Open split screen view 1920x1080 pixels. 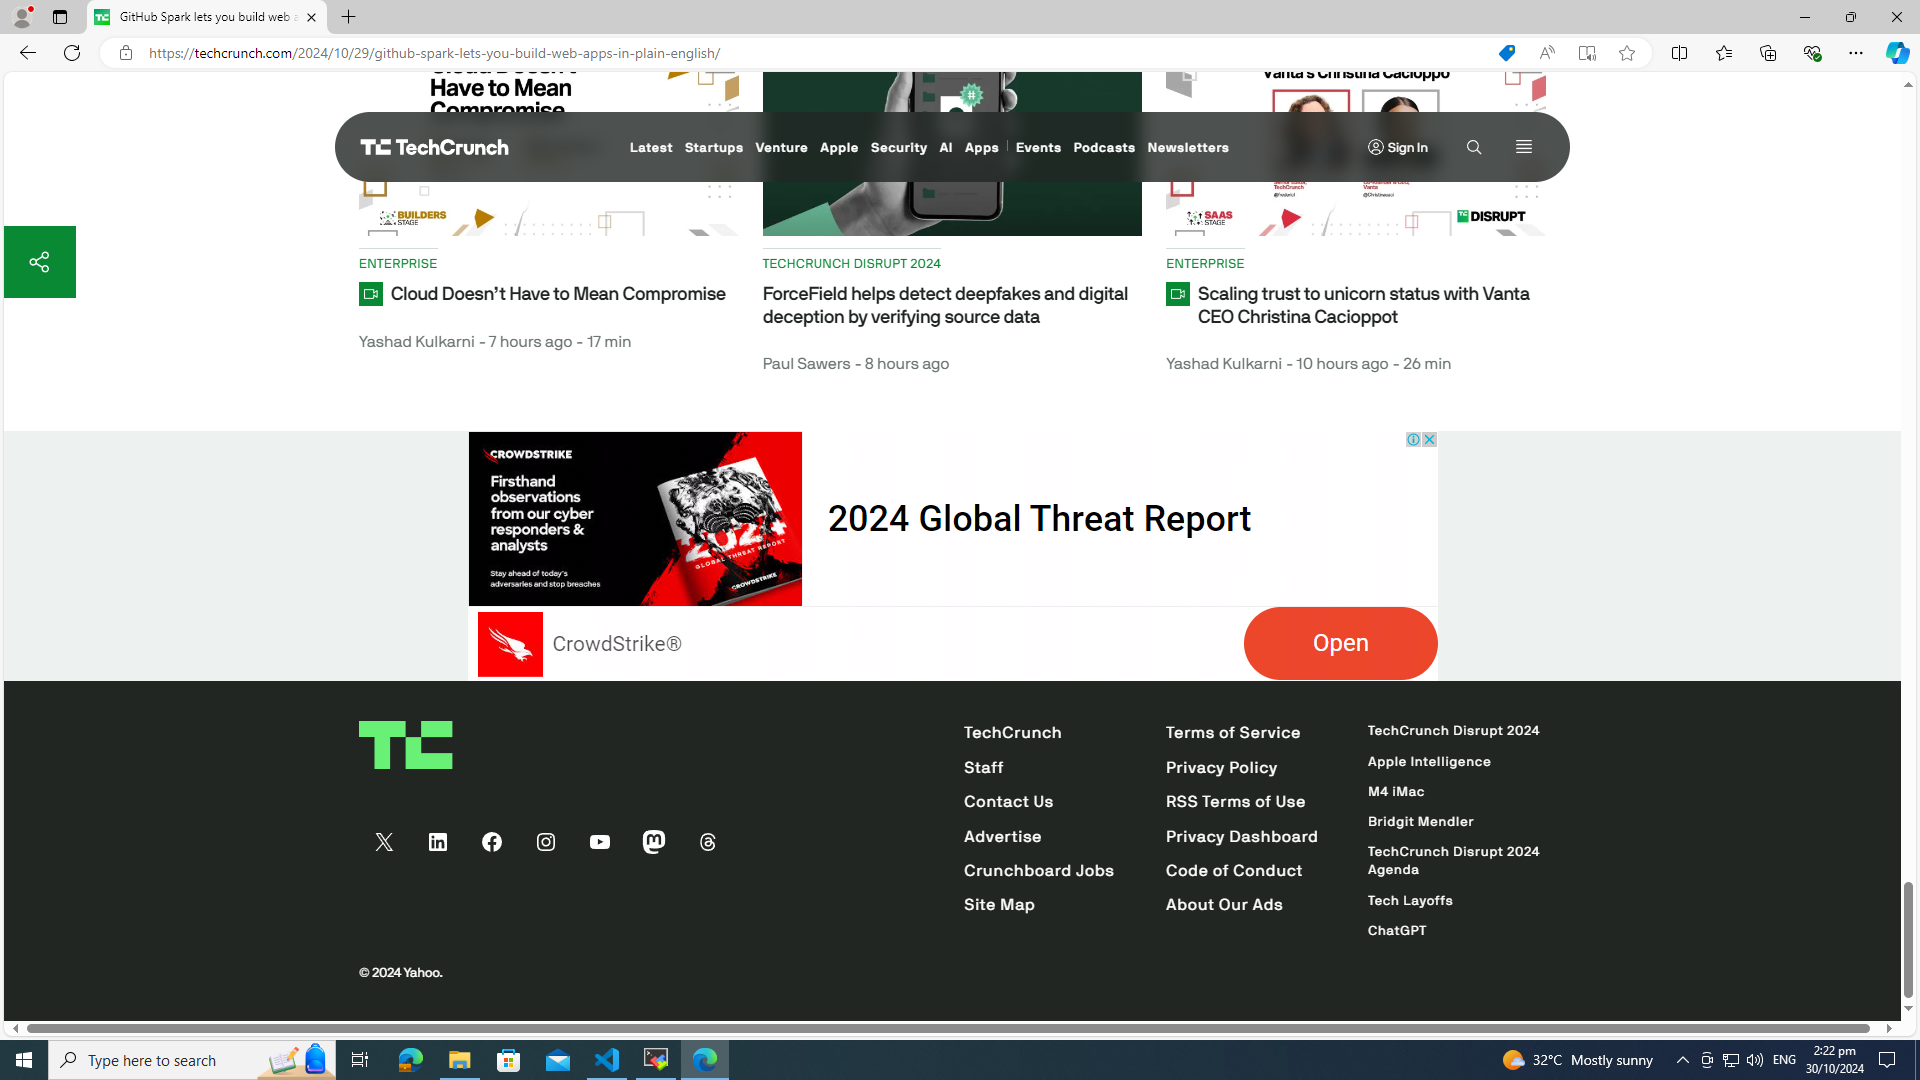pyautogui.click(x=1680, y=53)
